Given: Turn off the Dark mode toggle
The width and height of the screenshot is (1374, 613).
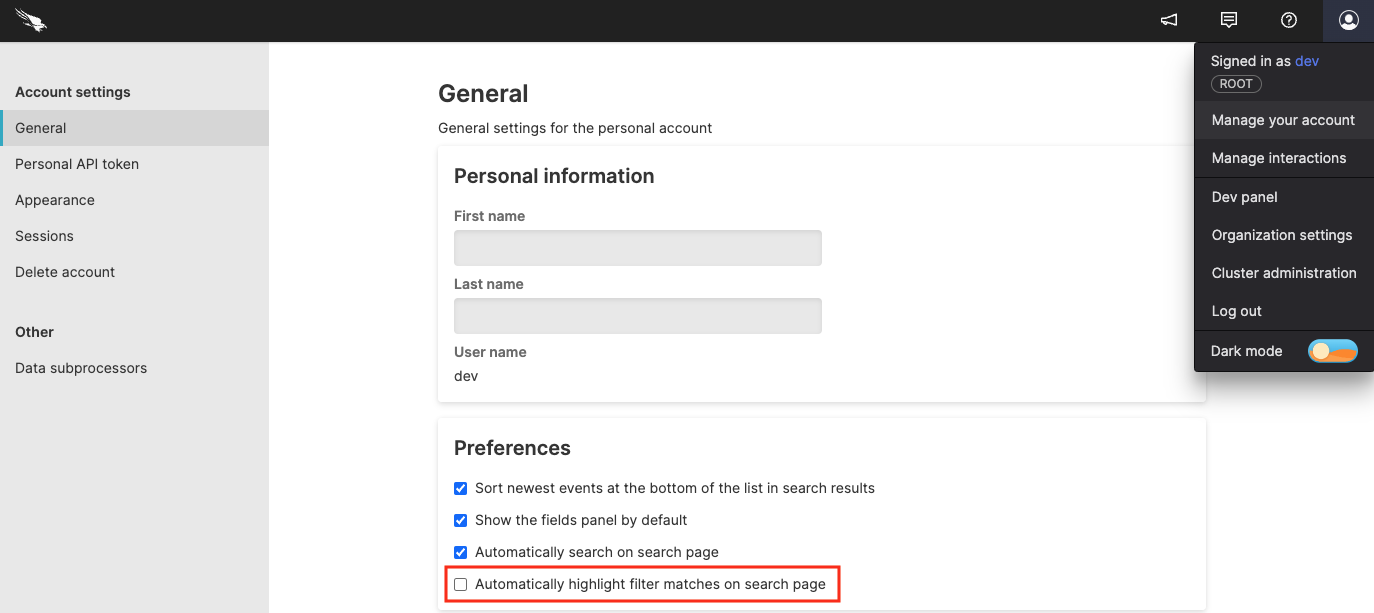Looking at the screenshot, I should [1333, 351].
